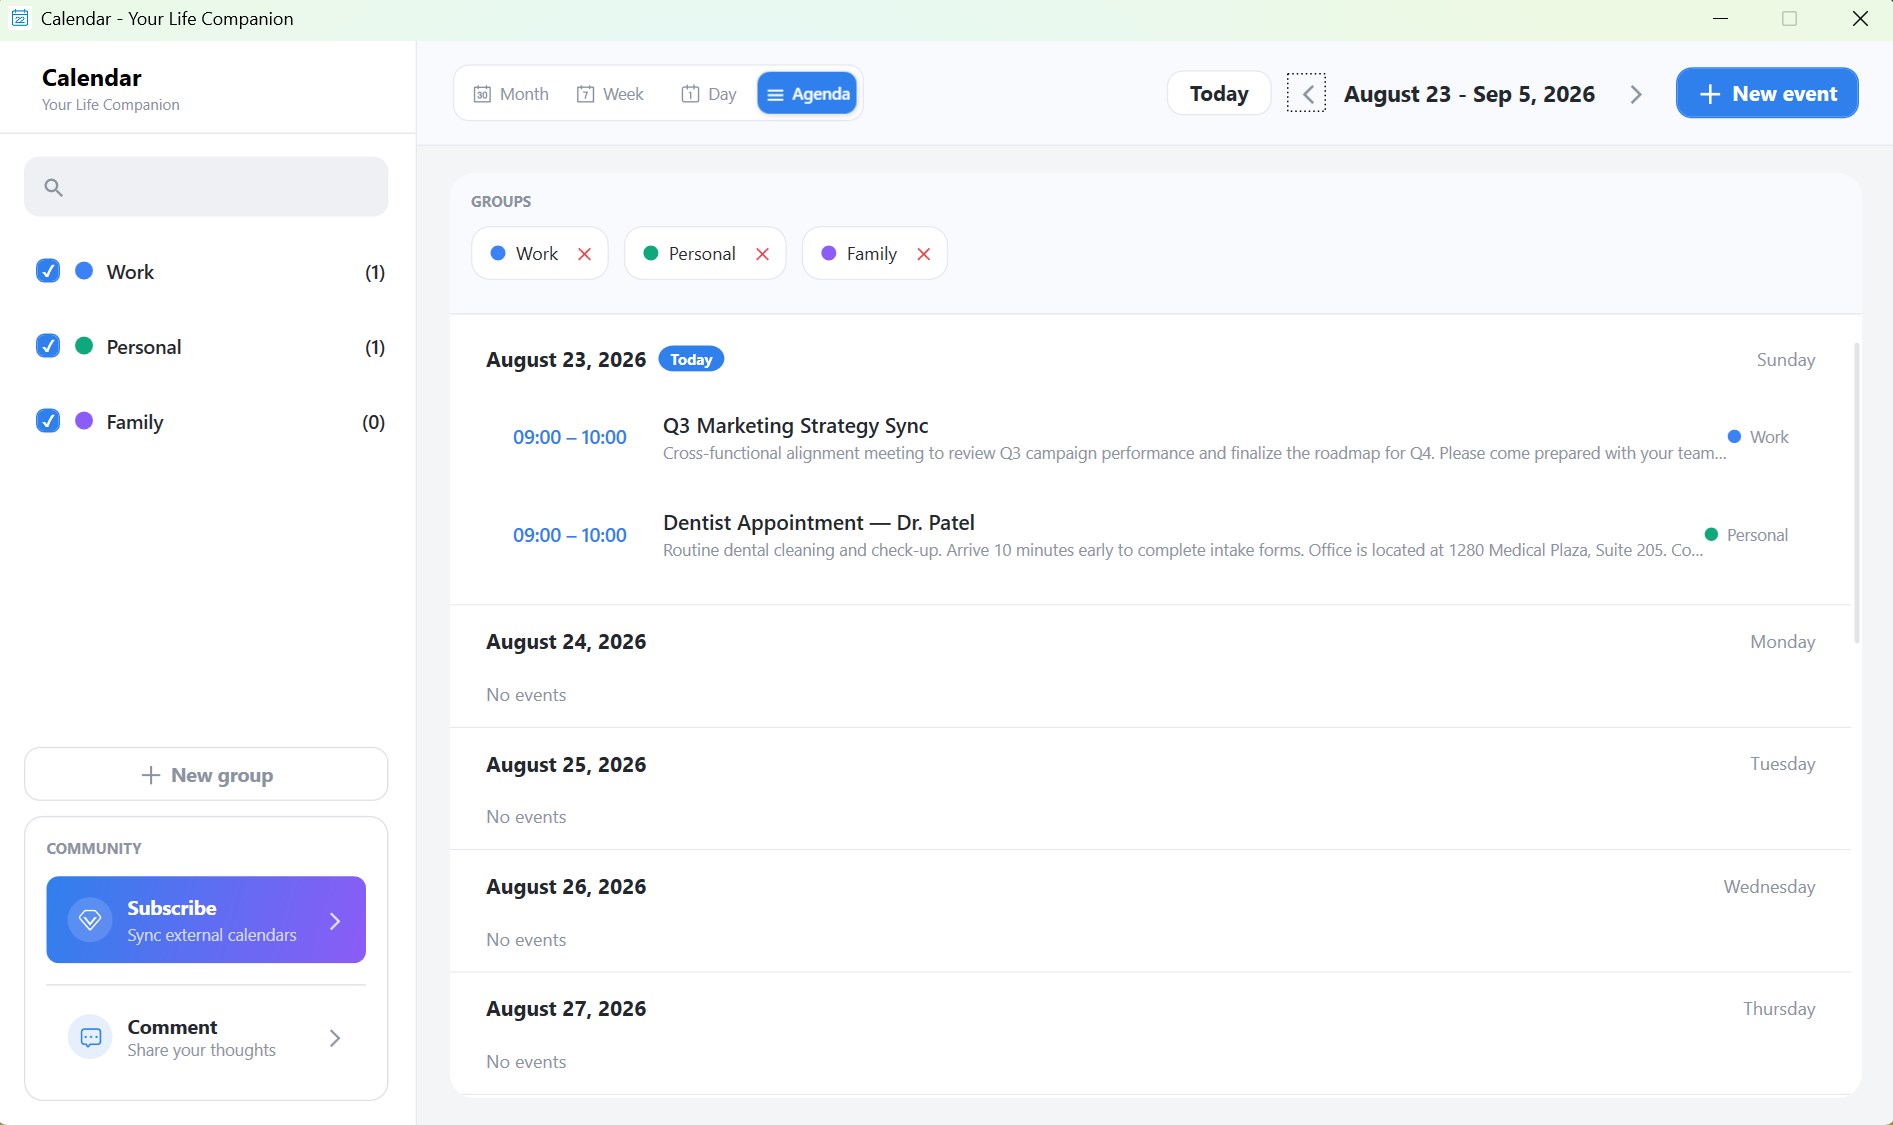
Task: Open Comment row via its chevron
Action: pyautogui.click(x=335, y=1038)
